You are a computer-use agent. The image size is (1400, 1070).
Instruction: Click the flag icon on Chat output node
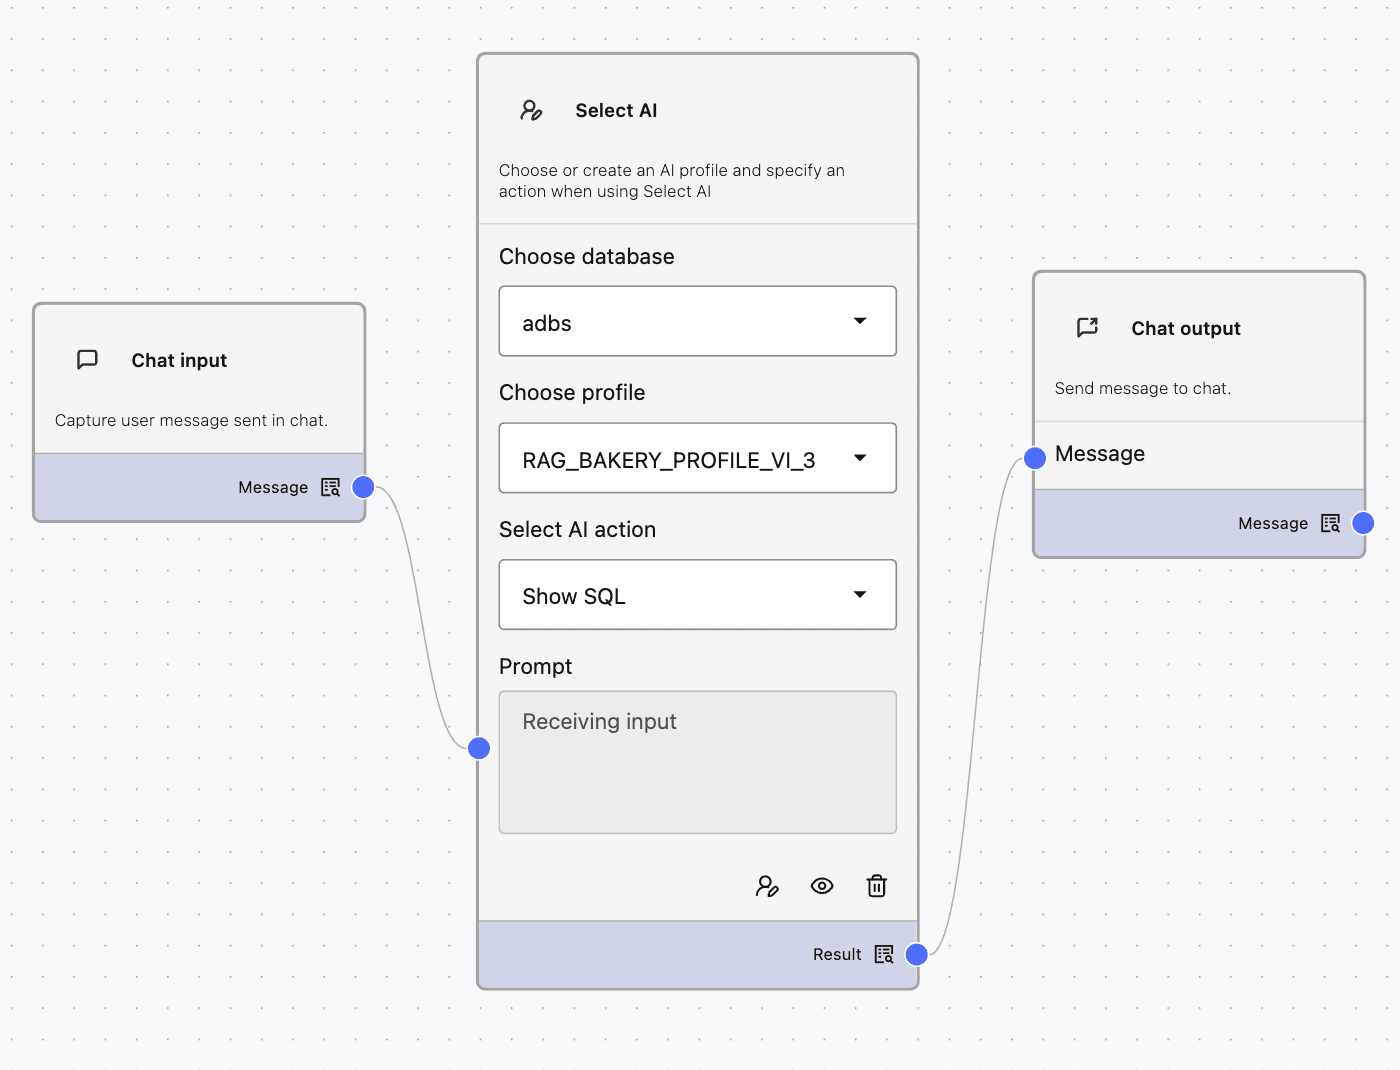[1087, 327]
